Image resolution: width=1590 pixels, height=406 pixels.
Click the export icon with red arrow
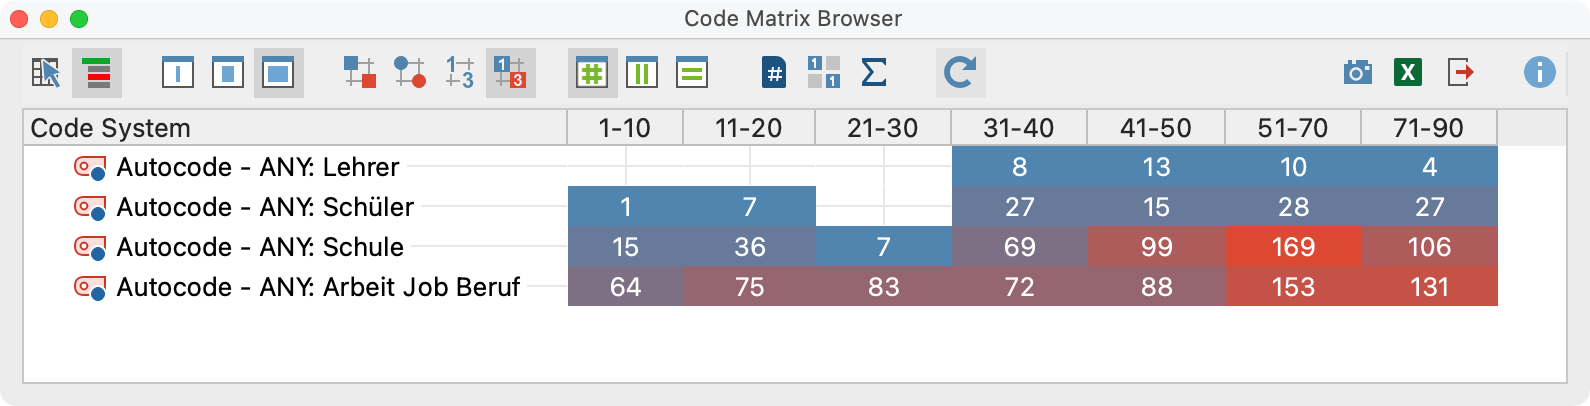pos(1461,73)
